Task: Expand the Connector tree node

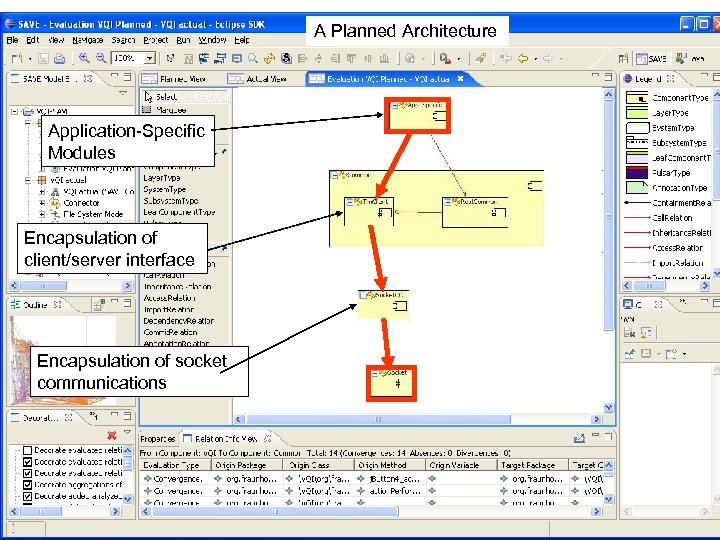Action: click(42, 202)
